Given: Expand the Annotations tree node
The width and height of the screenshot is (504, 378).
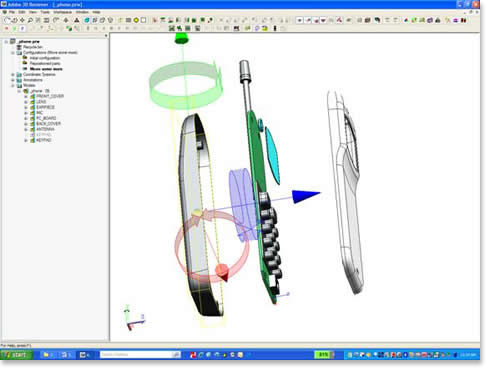Looking at the screenshot, I should pos(13,80).
